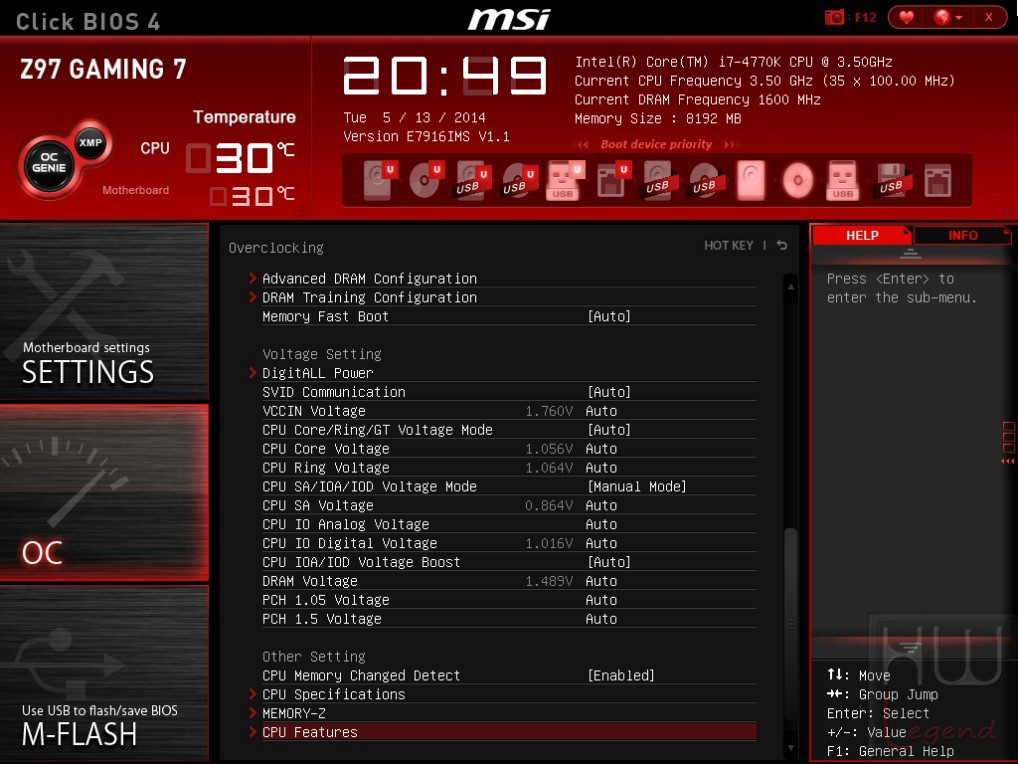This screenshot has width=1018, height=764.
Task: Click the Memory Size : 8192 MB text
Action: (x=658, y=119)
